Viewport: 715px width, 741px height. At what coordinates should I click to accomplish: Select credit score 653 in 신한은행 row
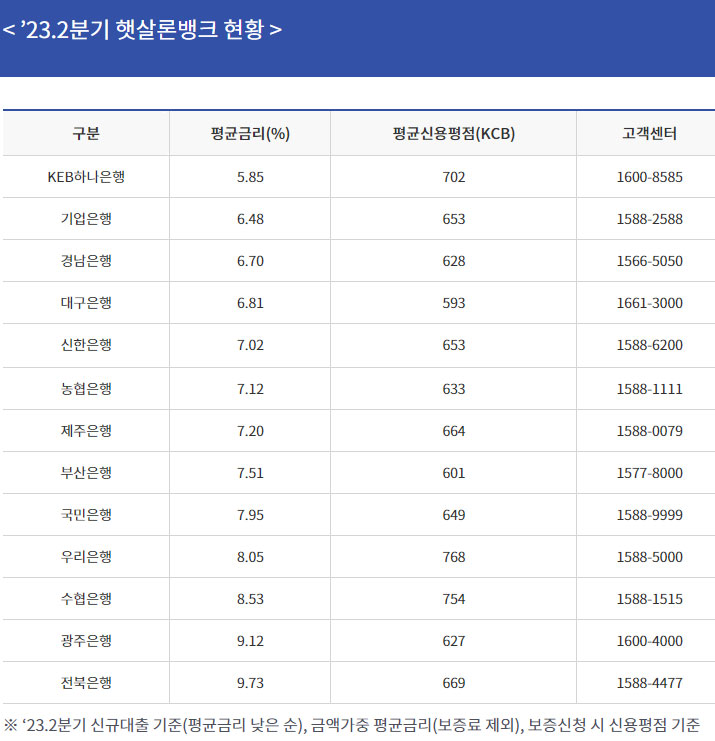454,345
